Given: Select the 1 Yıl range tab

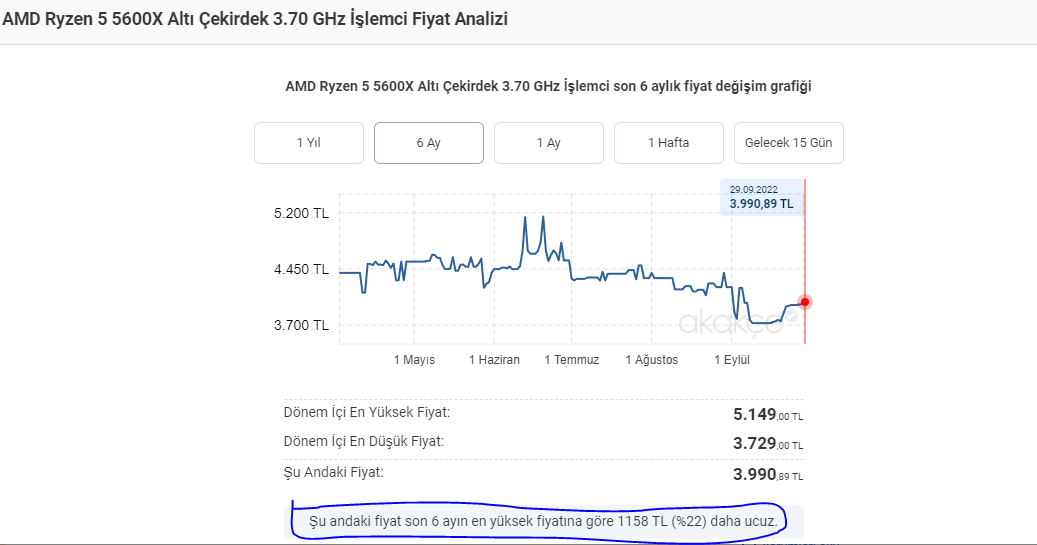Looking at the screenshot, I should pyautogui.click(x=308, y=143).
